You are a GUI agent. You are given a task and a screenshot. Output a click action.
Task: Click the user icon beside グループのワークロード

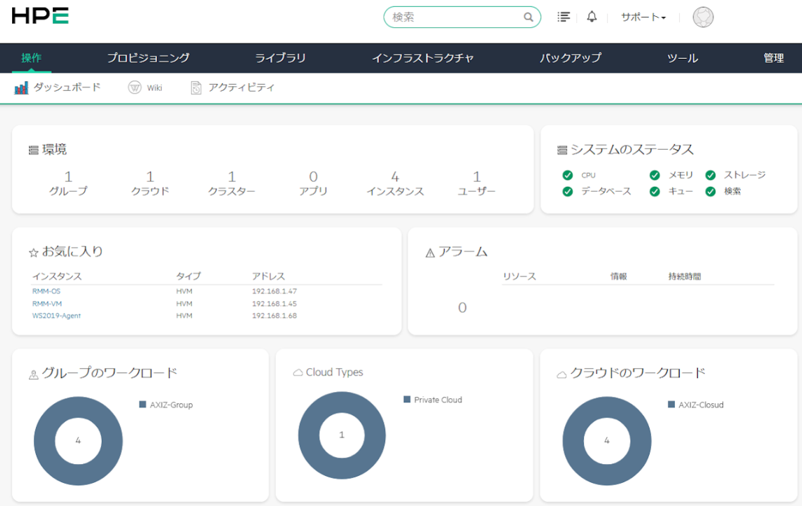[33, 375]
